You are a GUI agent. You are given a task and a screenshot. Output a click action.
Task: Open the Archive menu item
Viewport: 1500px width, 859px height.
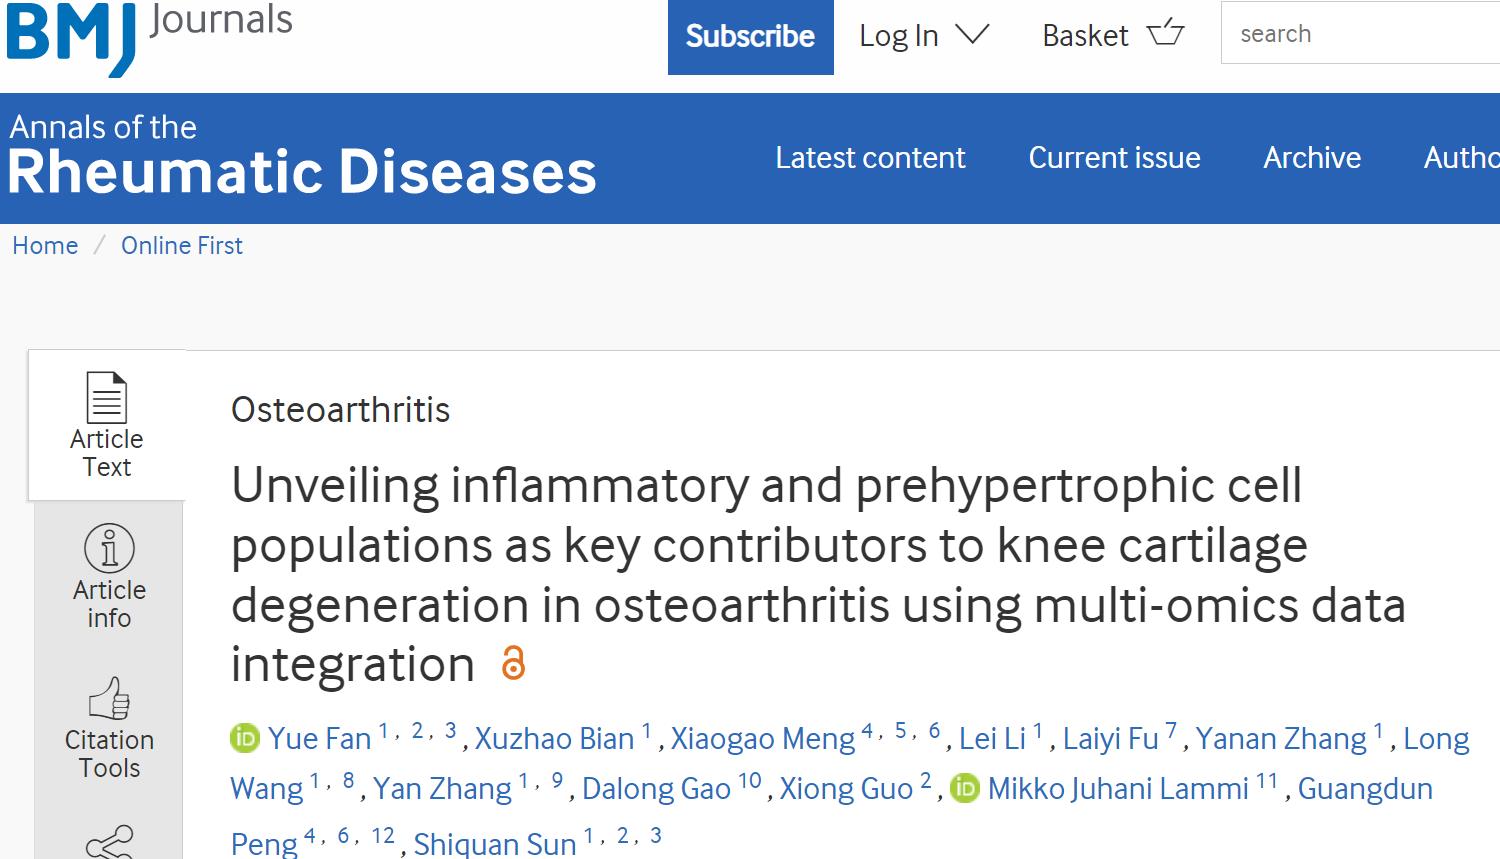1312,158
